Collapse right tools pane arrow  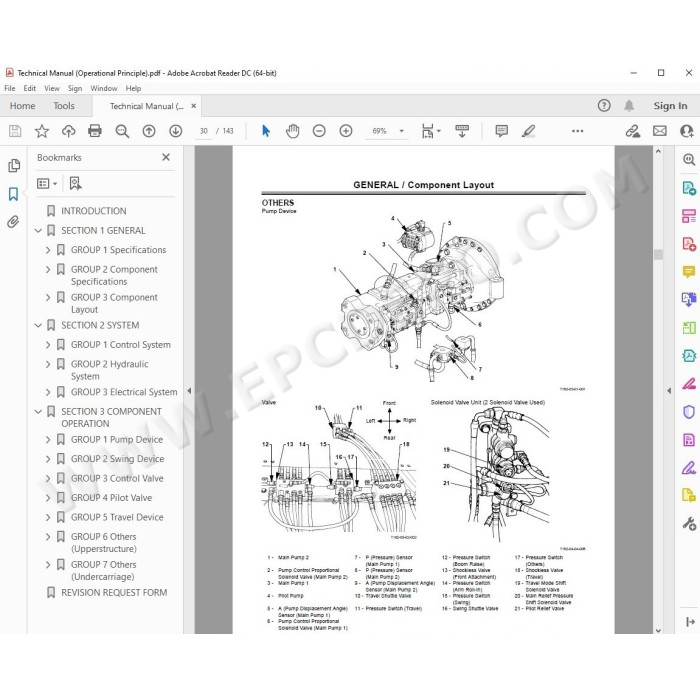coord(669,391)
